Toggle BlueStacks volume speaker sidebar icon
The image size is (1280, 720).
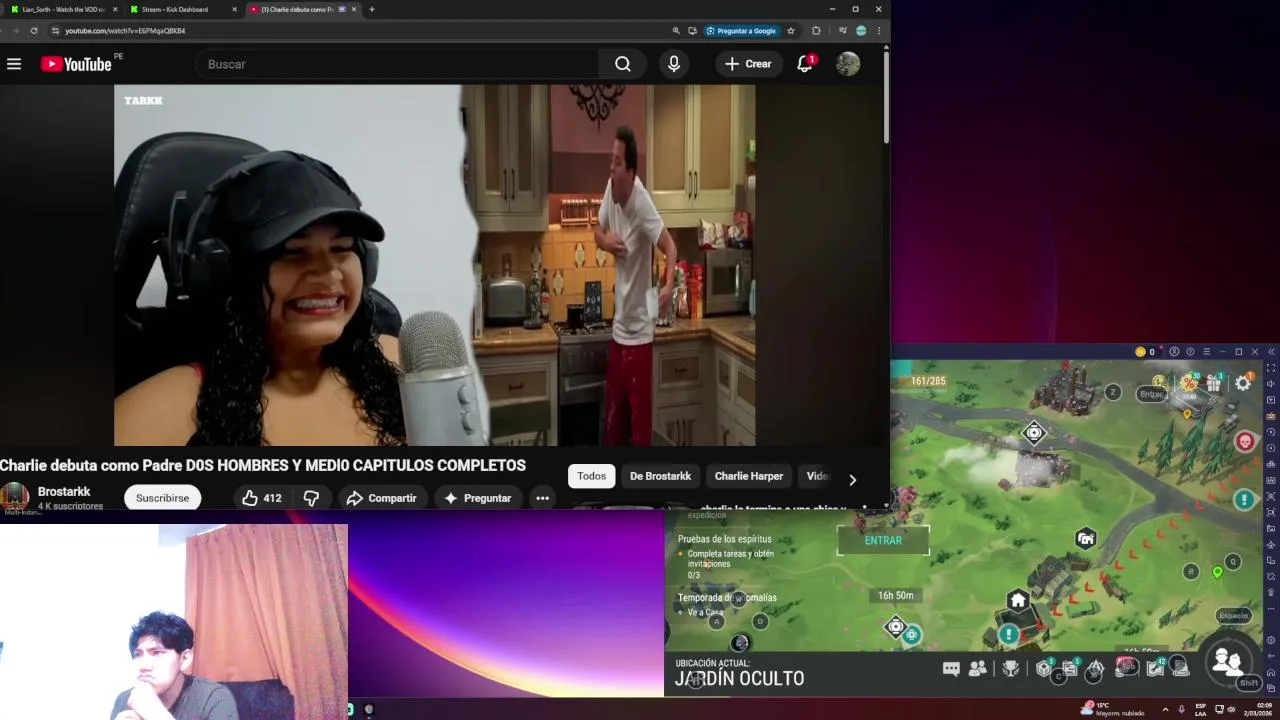click(x=1271, y=384)
